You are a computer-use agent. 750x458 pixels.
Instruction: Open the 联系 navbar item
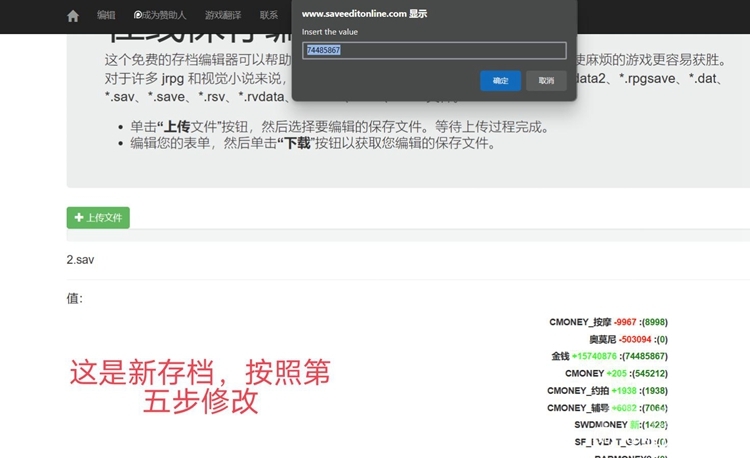coord(269,16)
